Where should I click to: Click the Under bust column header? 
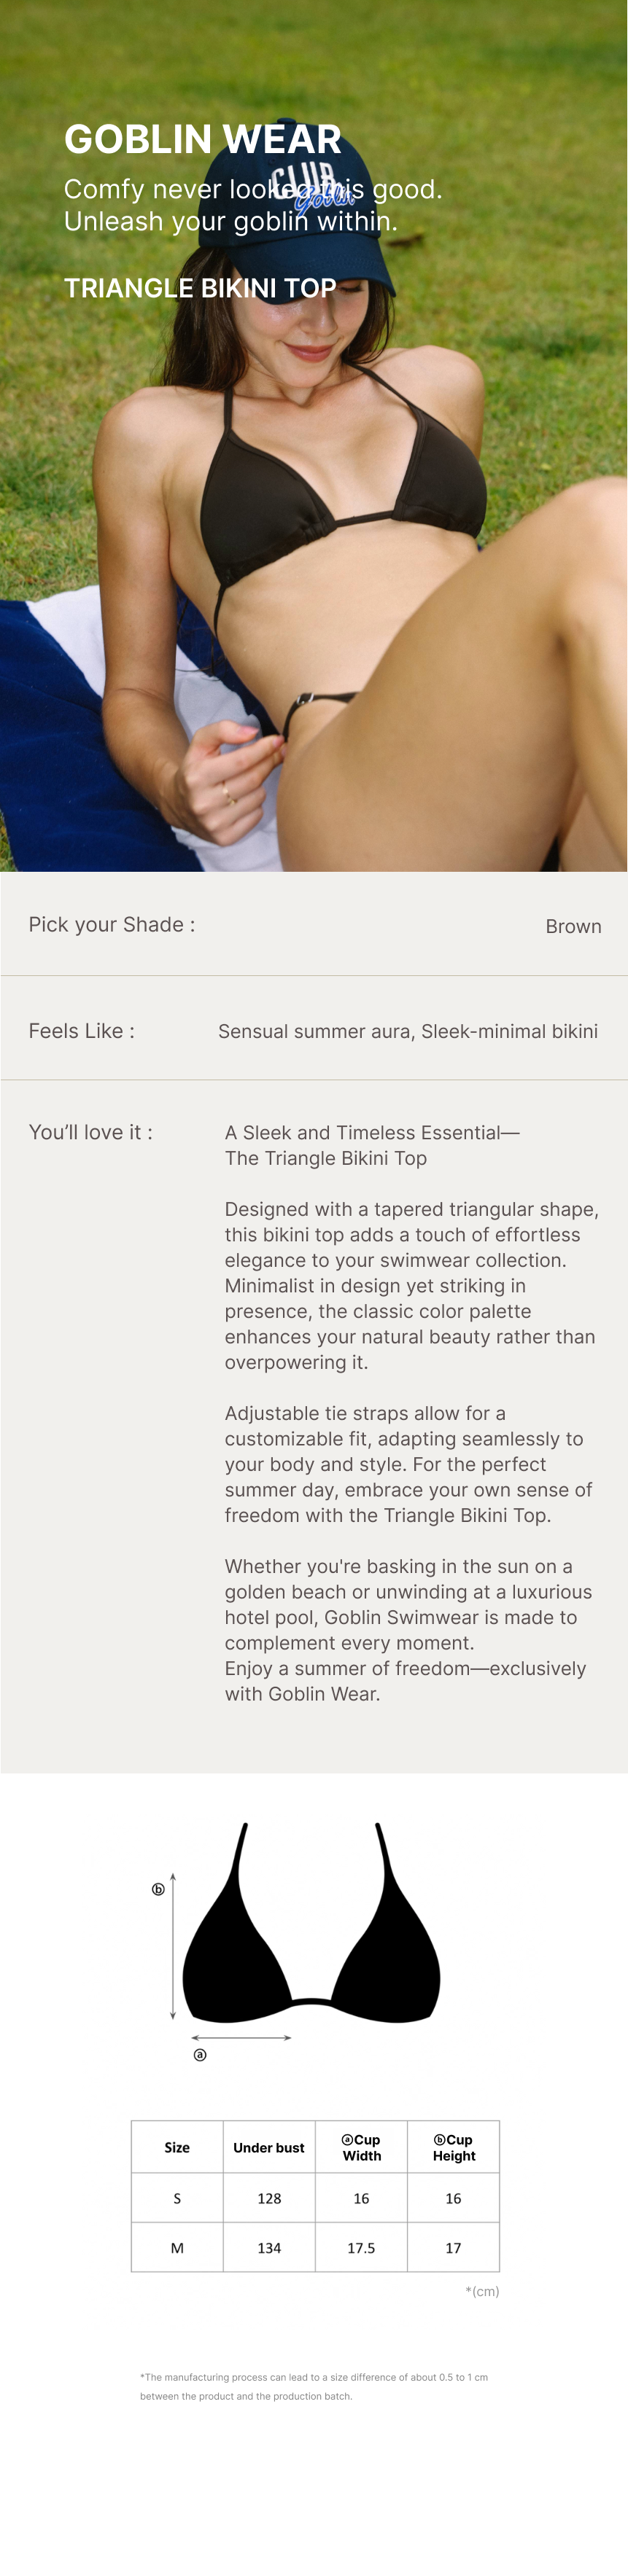269,2147
